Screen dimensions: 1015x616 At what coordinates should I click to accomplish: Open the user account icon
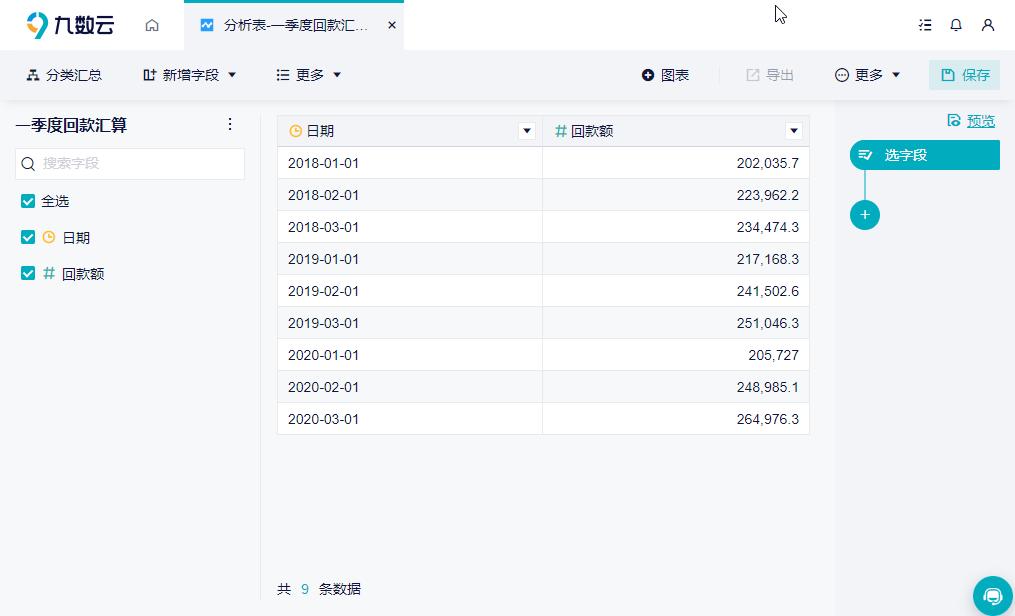point(987,25)
